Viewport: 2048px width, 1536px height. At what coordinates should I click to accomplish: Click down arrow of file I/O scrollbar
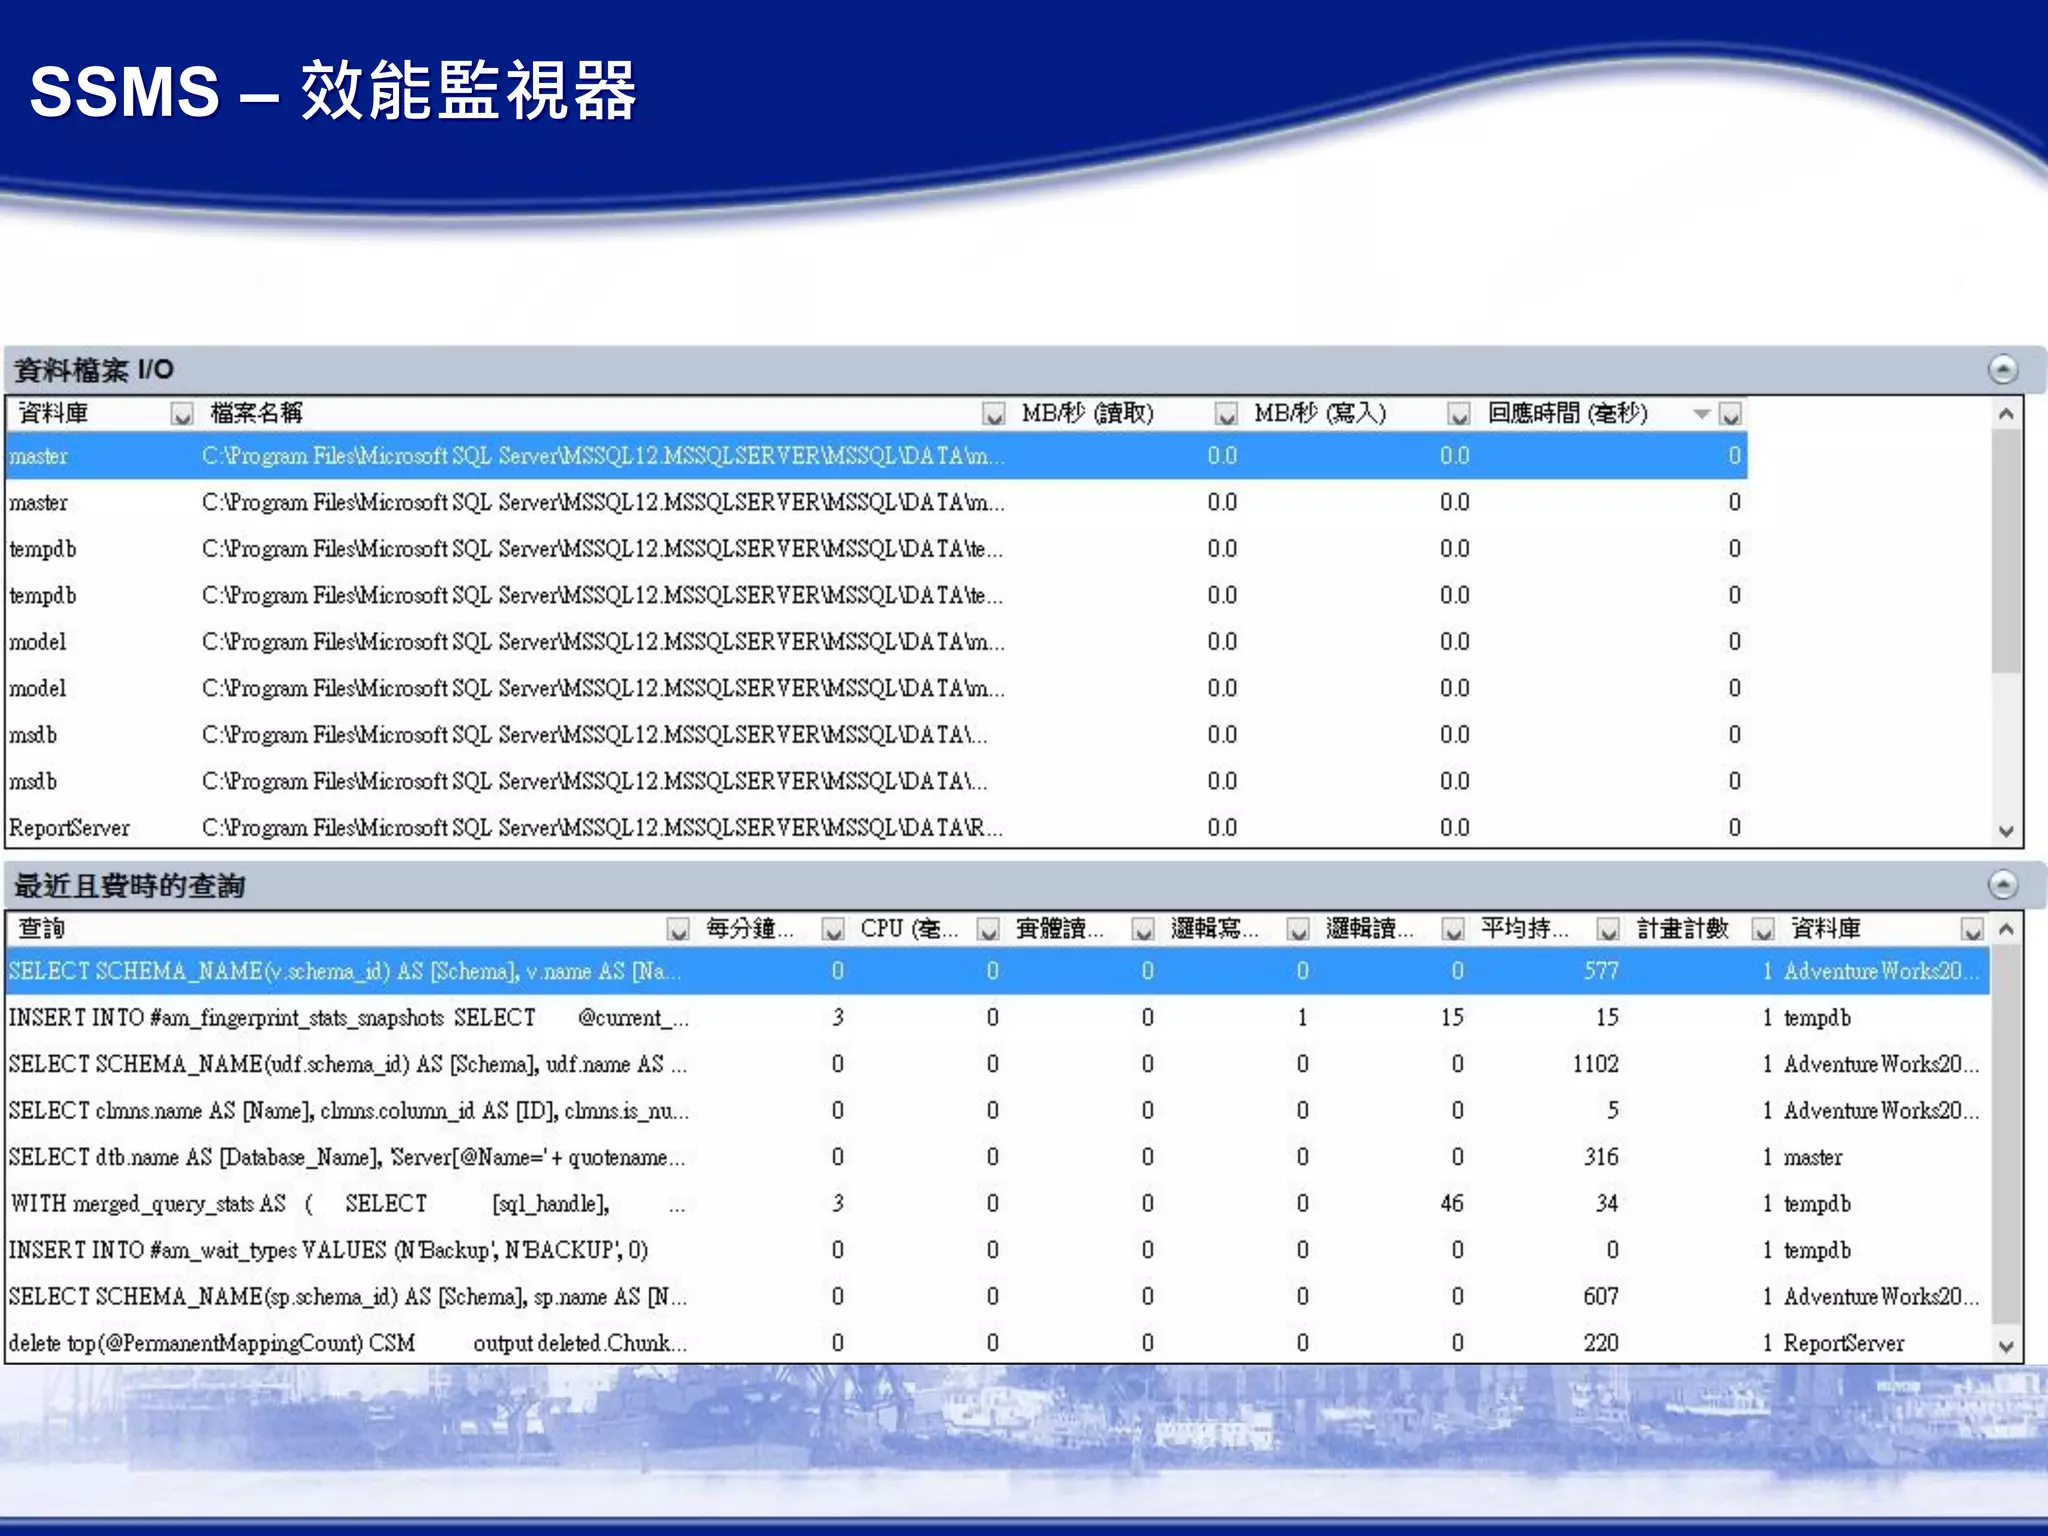2006,830
